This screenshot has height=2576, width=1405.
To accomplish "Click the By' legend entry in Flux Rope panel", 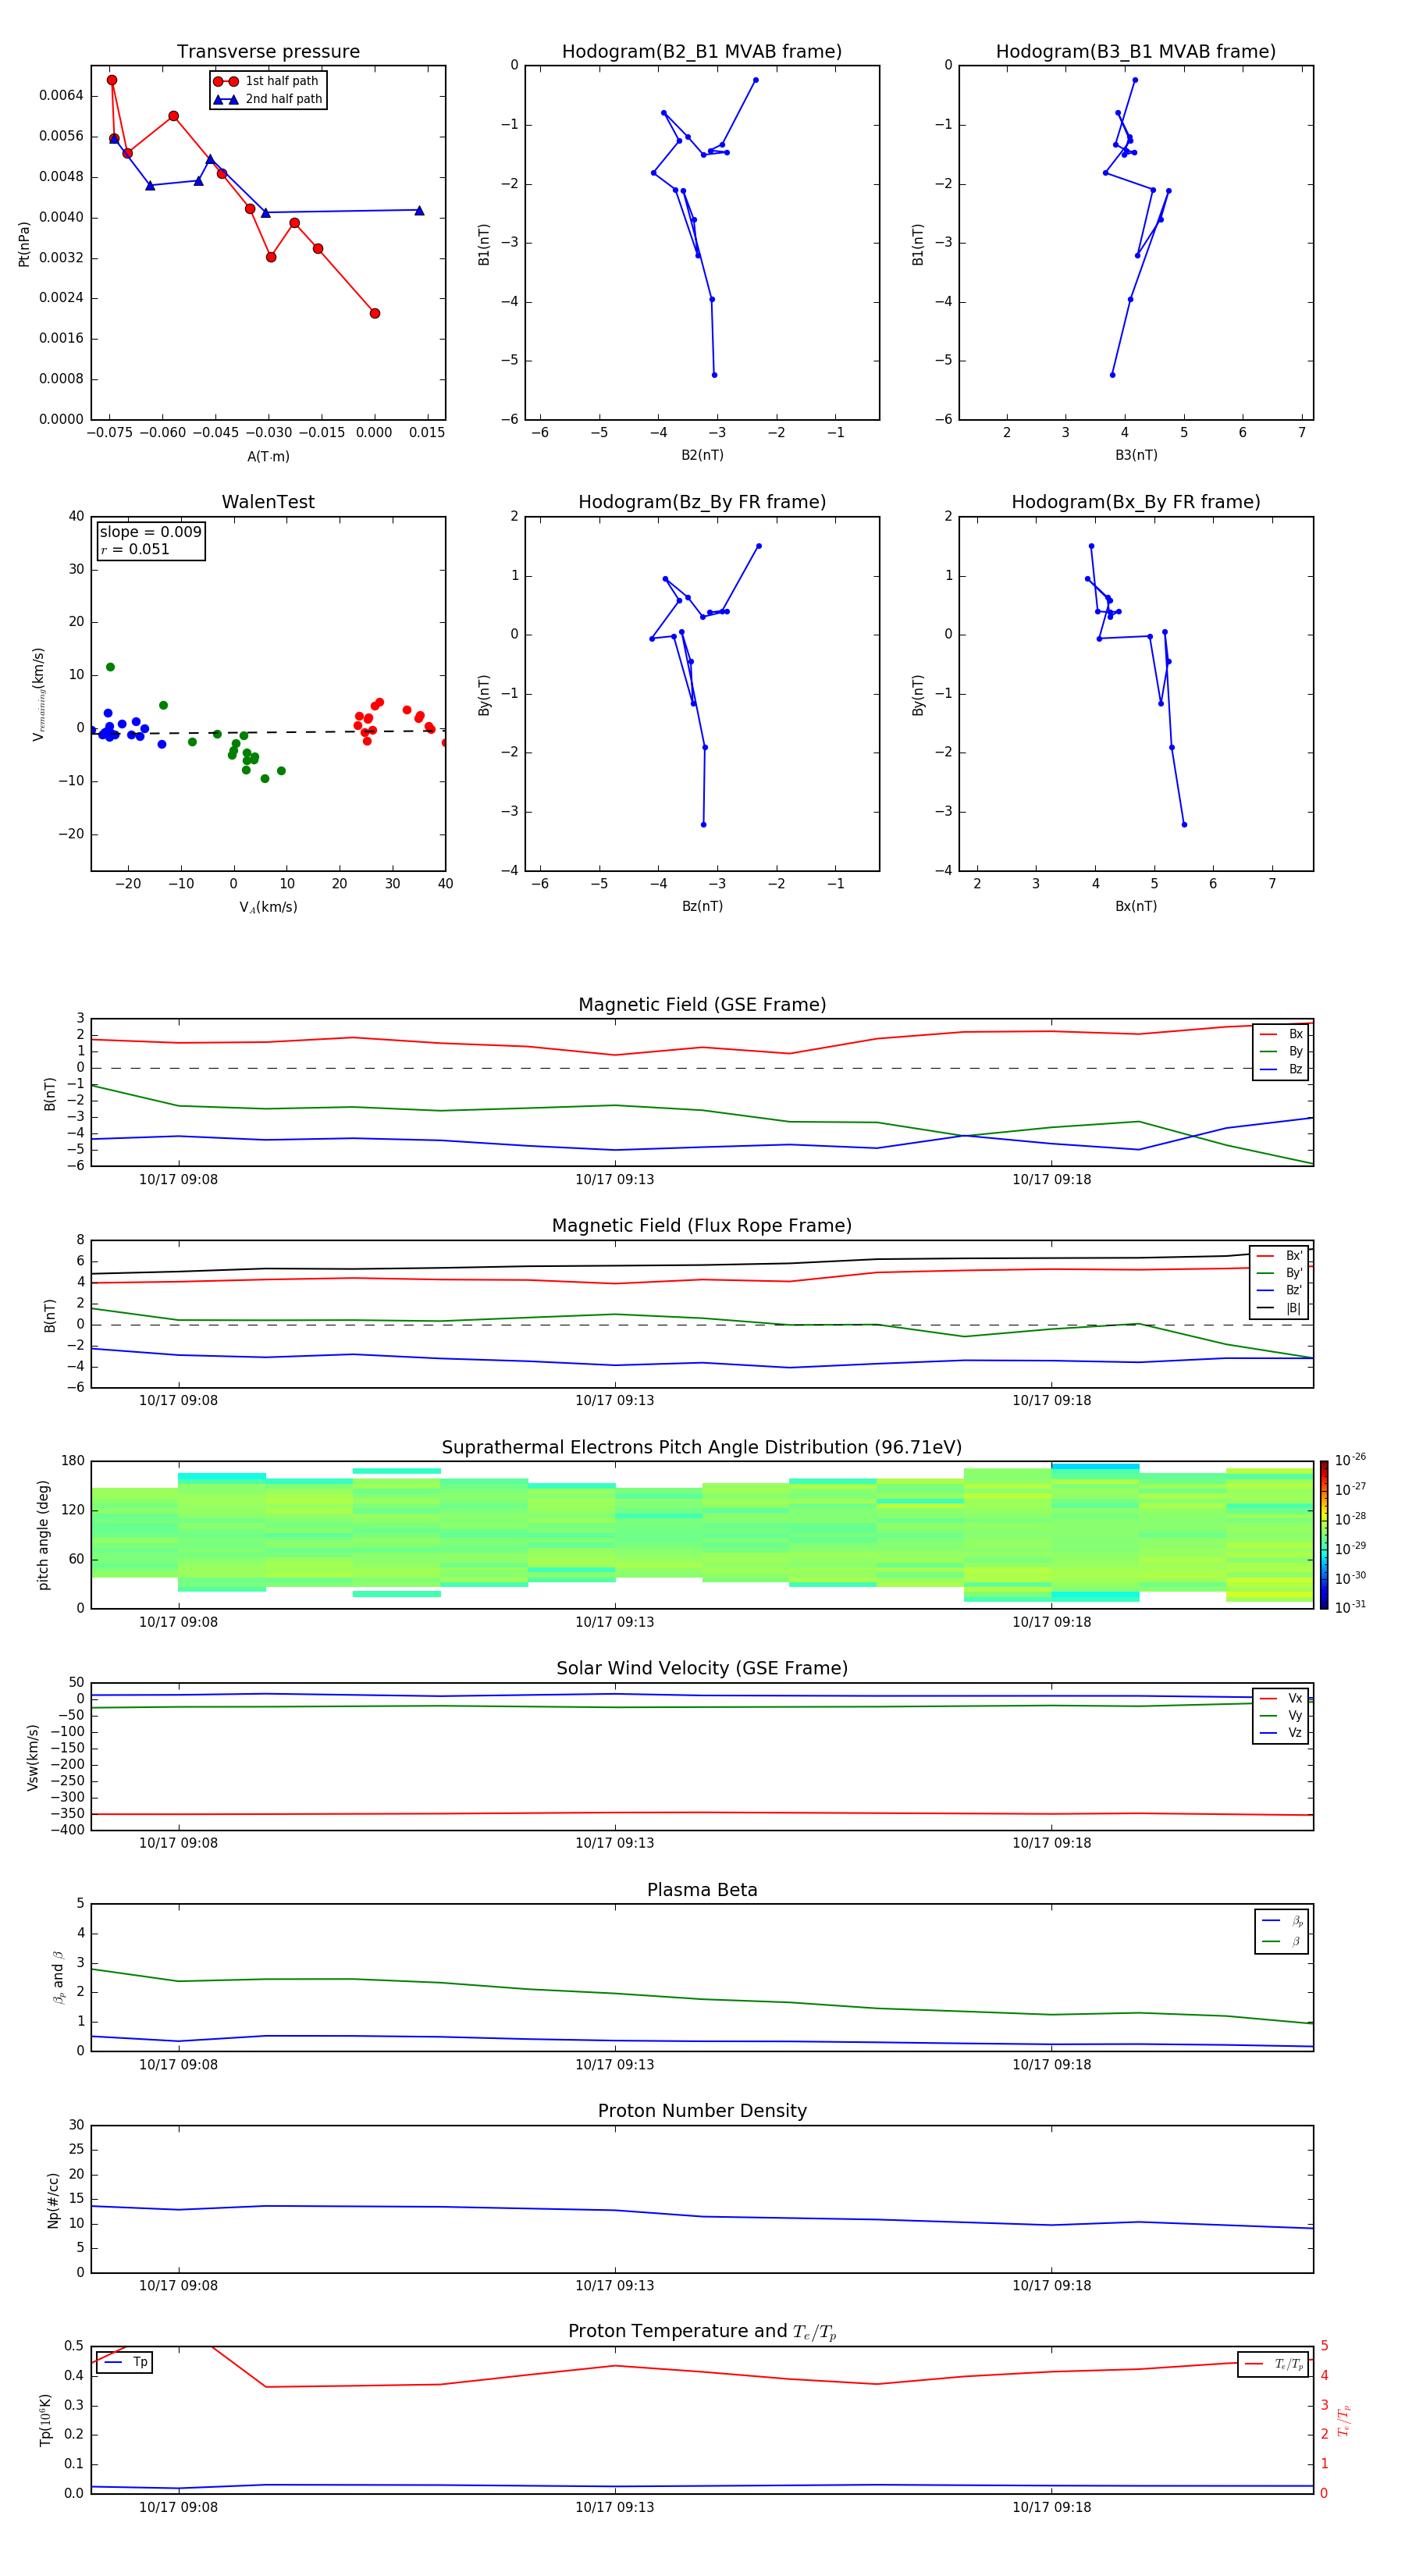I will pyautogui.click(x=1280, y=1273).
